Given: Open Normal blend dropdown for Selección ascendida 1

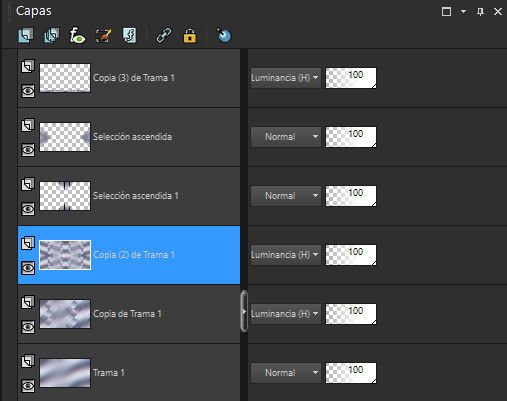Looking at the screenshot, I should (286, 196).
